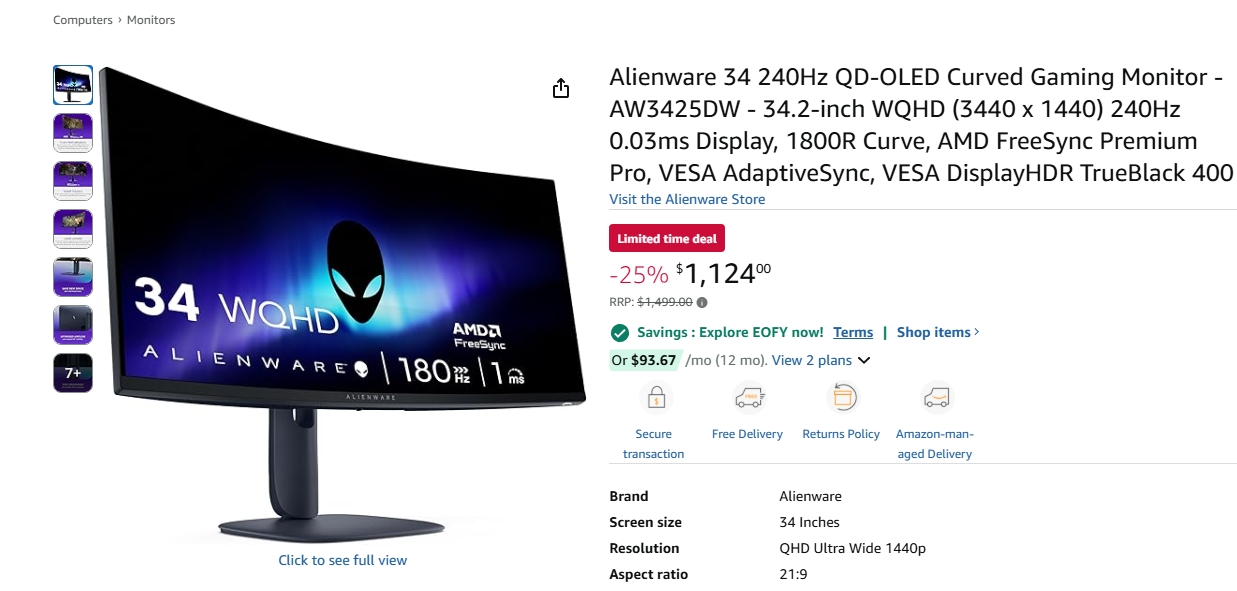Click the share icon above product image
The image size is (1237, 591).
pos(561,88)
